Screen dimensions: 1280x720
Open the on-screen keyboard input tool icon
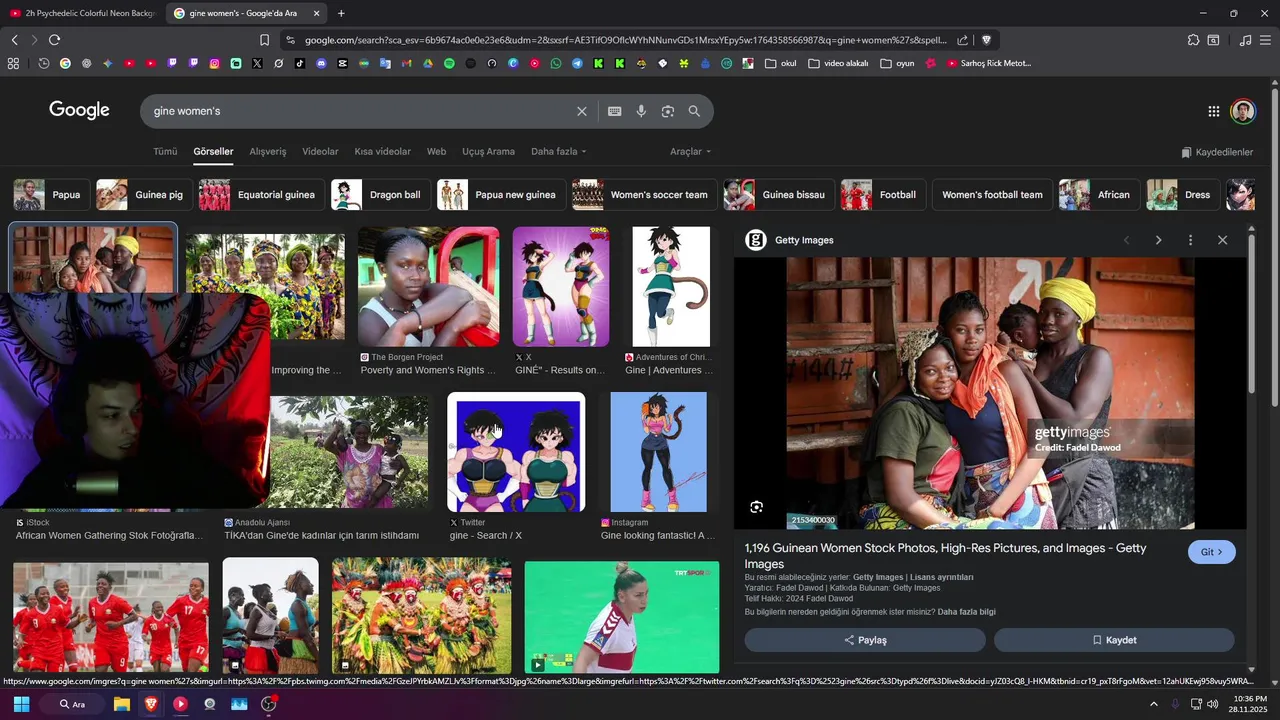pos(614,111)
